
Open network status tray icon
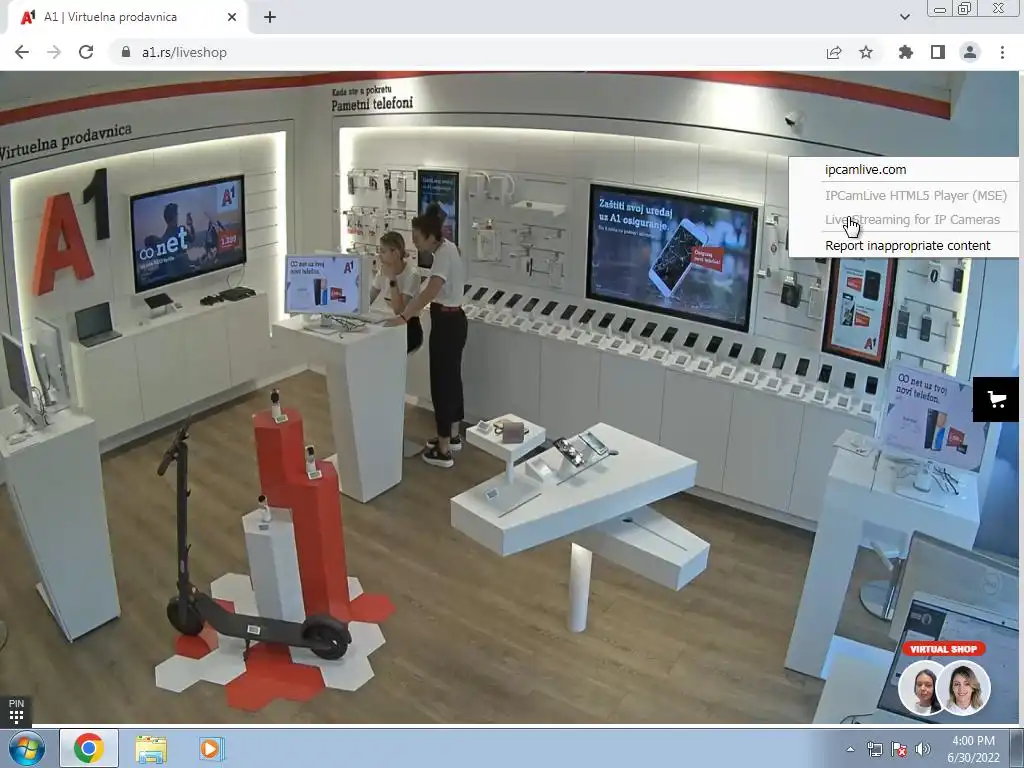[x=874, y=749]
